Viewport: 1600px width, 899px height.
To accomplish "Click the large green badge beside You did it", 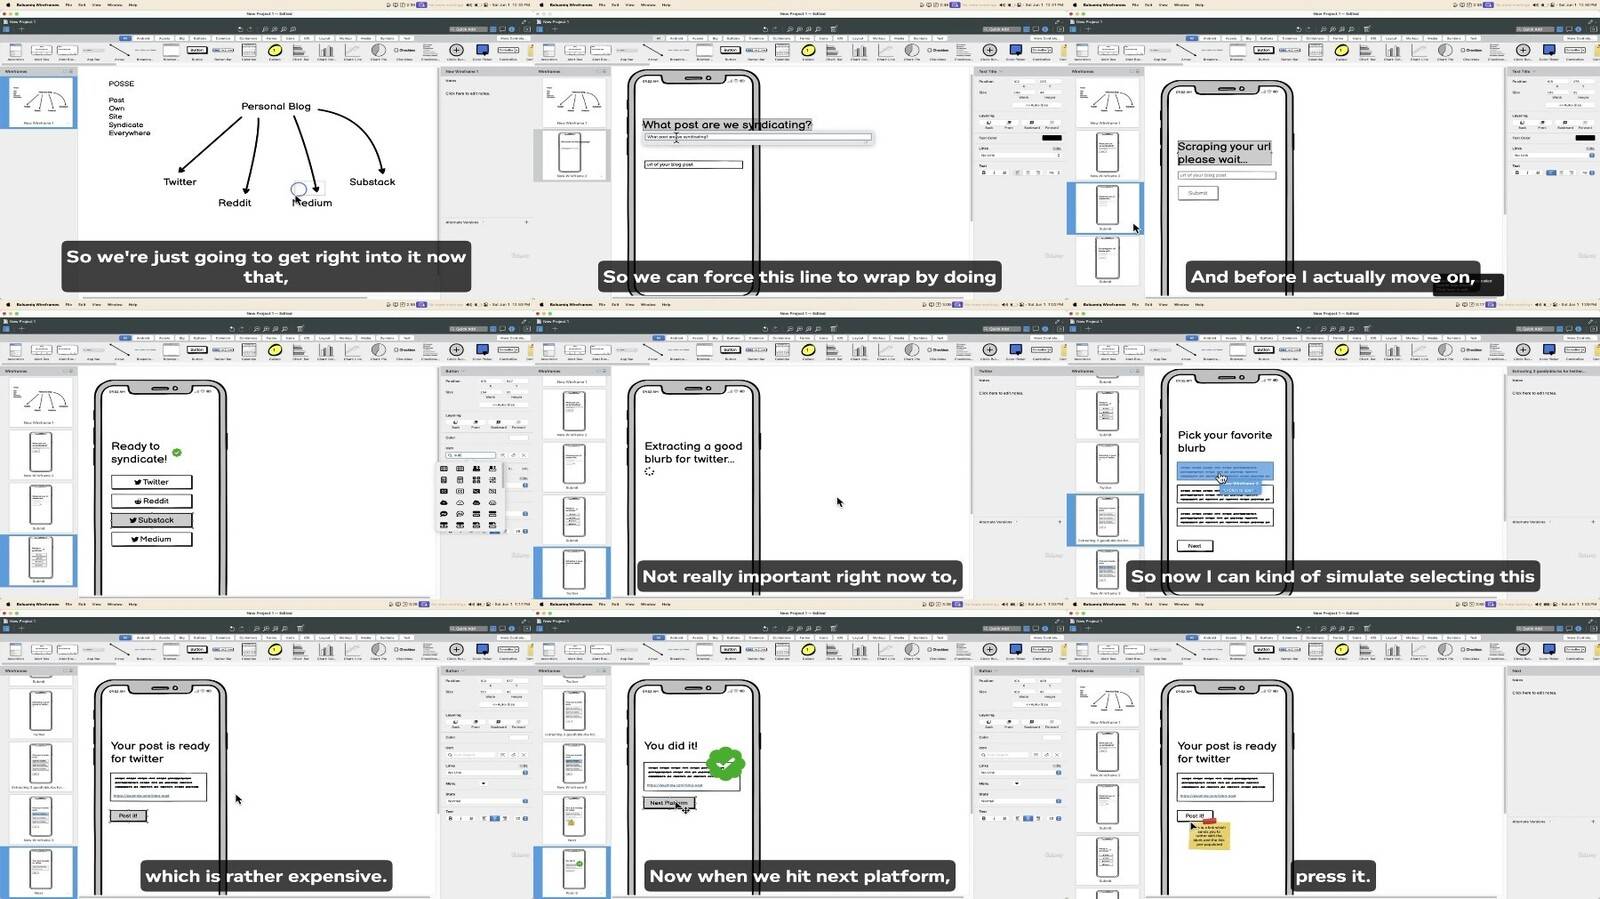I will coord(726,765).
